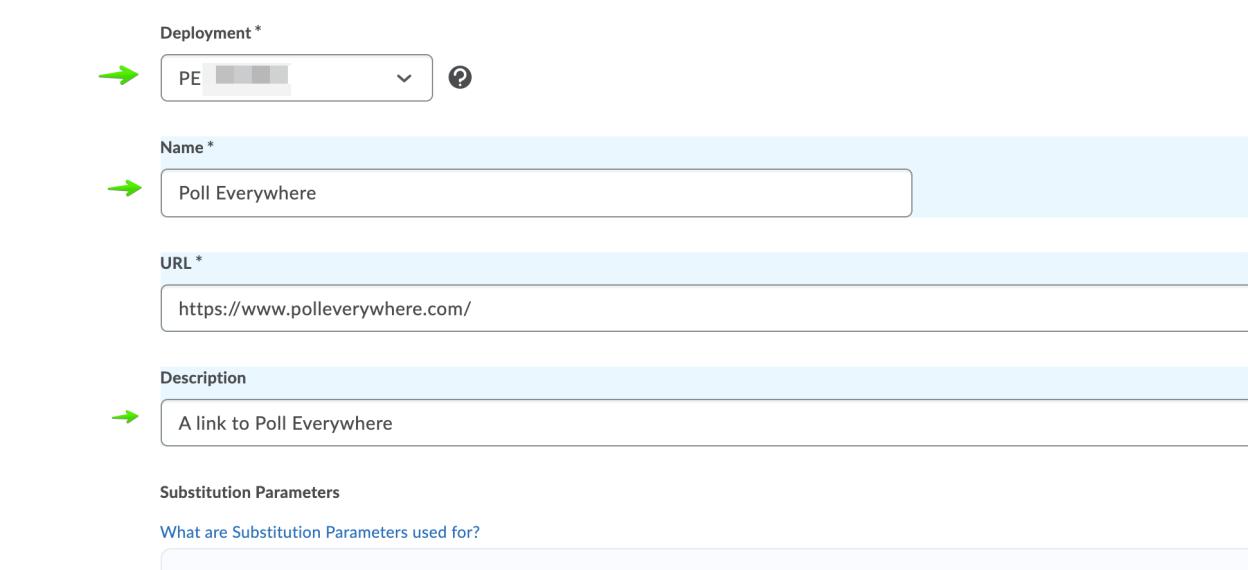Click into the Name field with Poll Everywhere
The height and width of the screenshot is (570, 1248).
click(536, 193)
